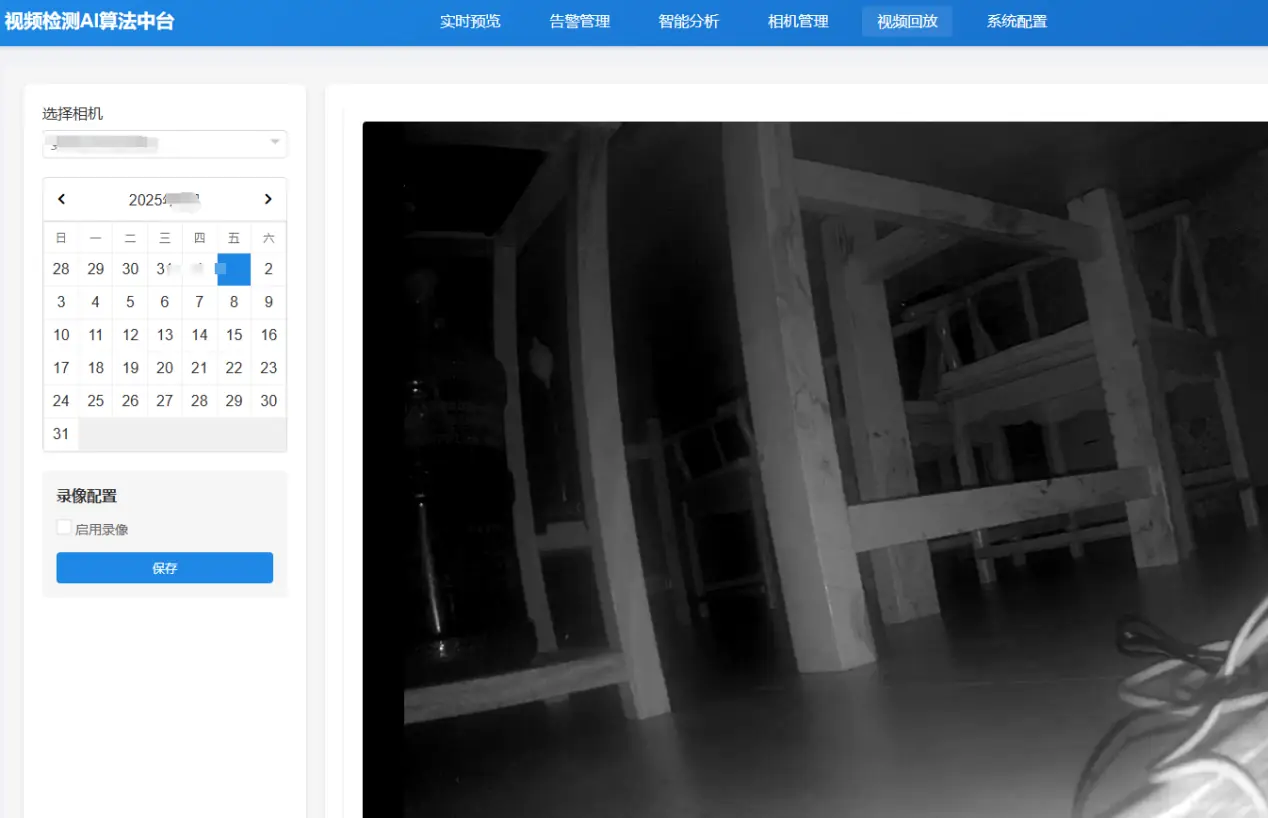Enable the 启用录像 checkbox

(x=64, y=527)
